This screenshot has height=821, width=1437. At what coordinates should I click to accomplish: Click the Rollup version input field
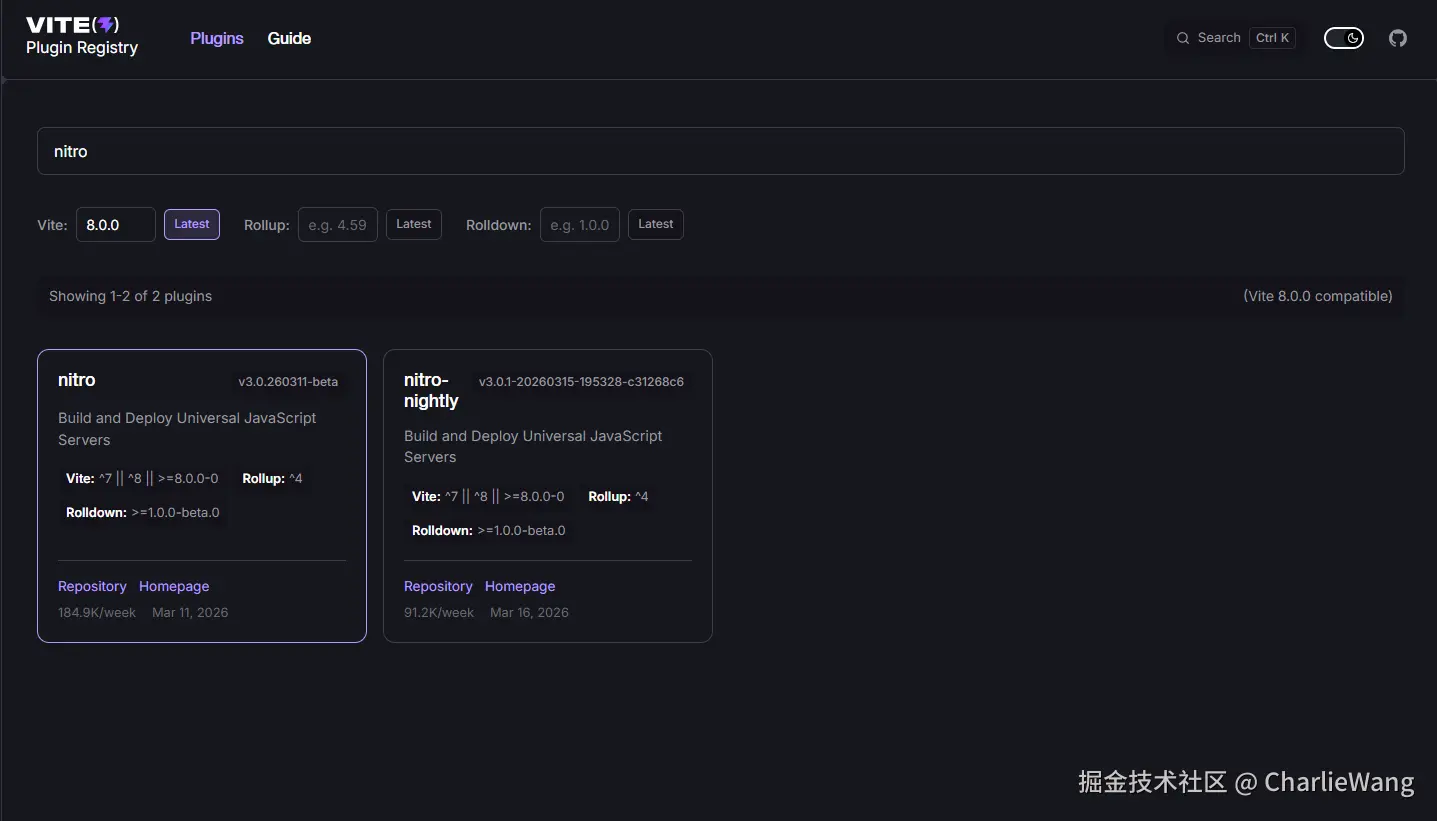pyautogui.click(x=338, y=225)
